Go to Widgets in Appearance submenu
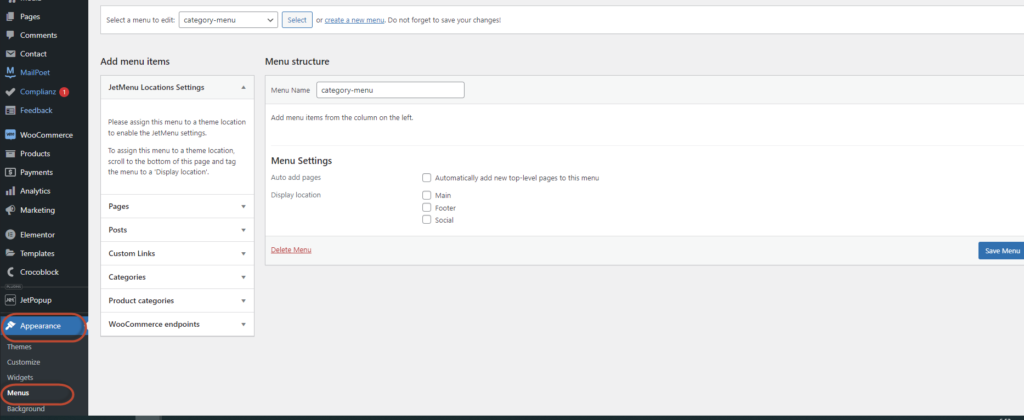This screenshot has width=1024, height=420. (x=20, y=377)
